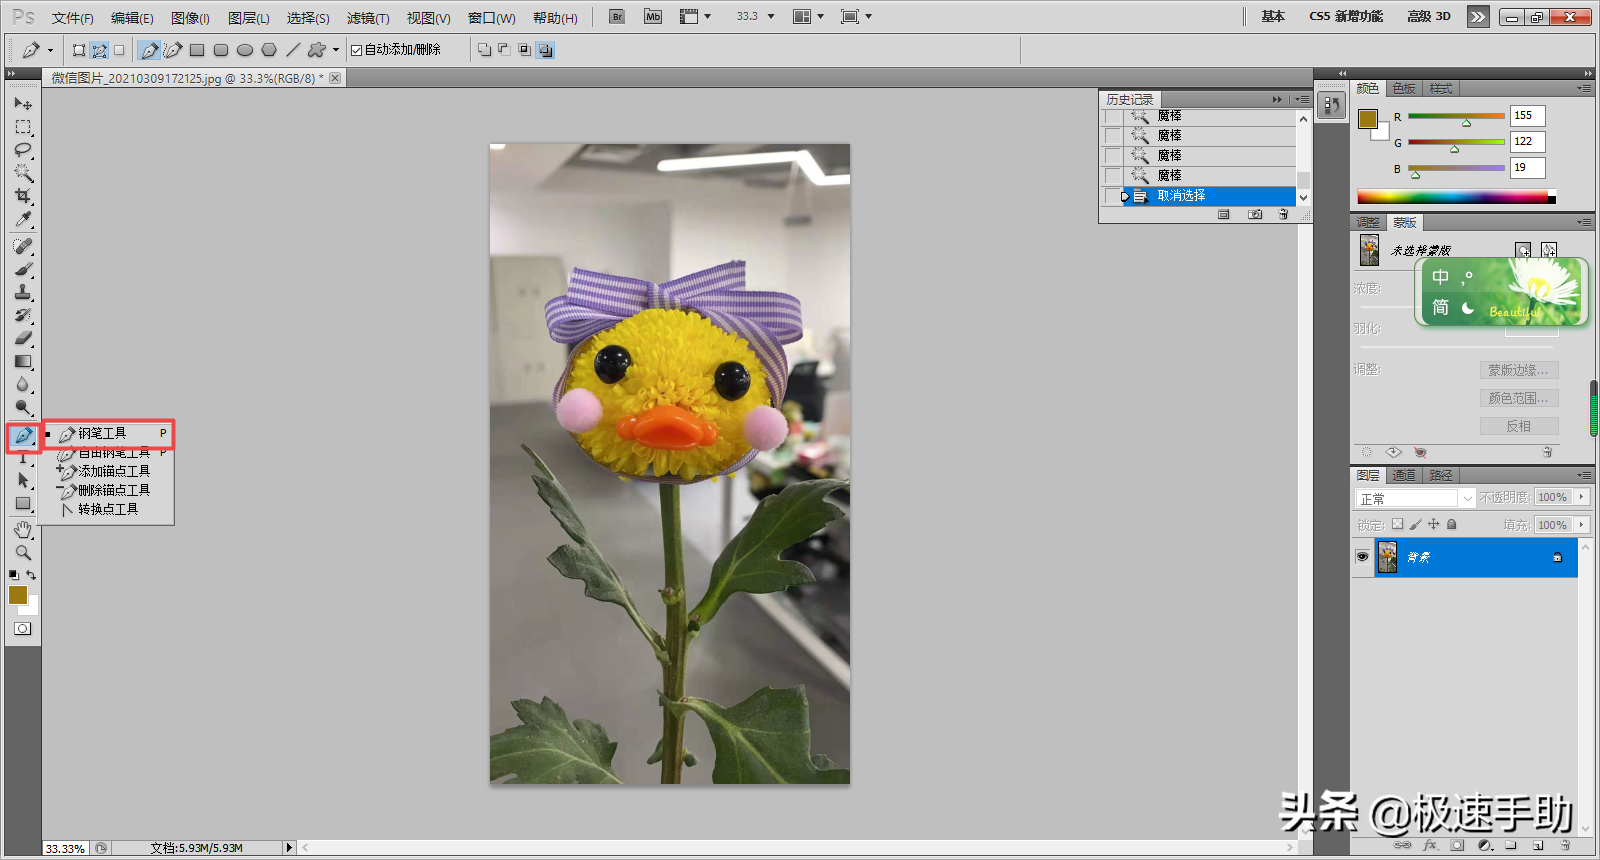Create new snapshot camera icon in History

1255,214
